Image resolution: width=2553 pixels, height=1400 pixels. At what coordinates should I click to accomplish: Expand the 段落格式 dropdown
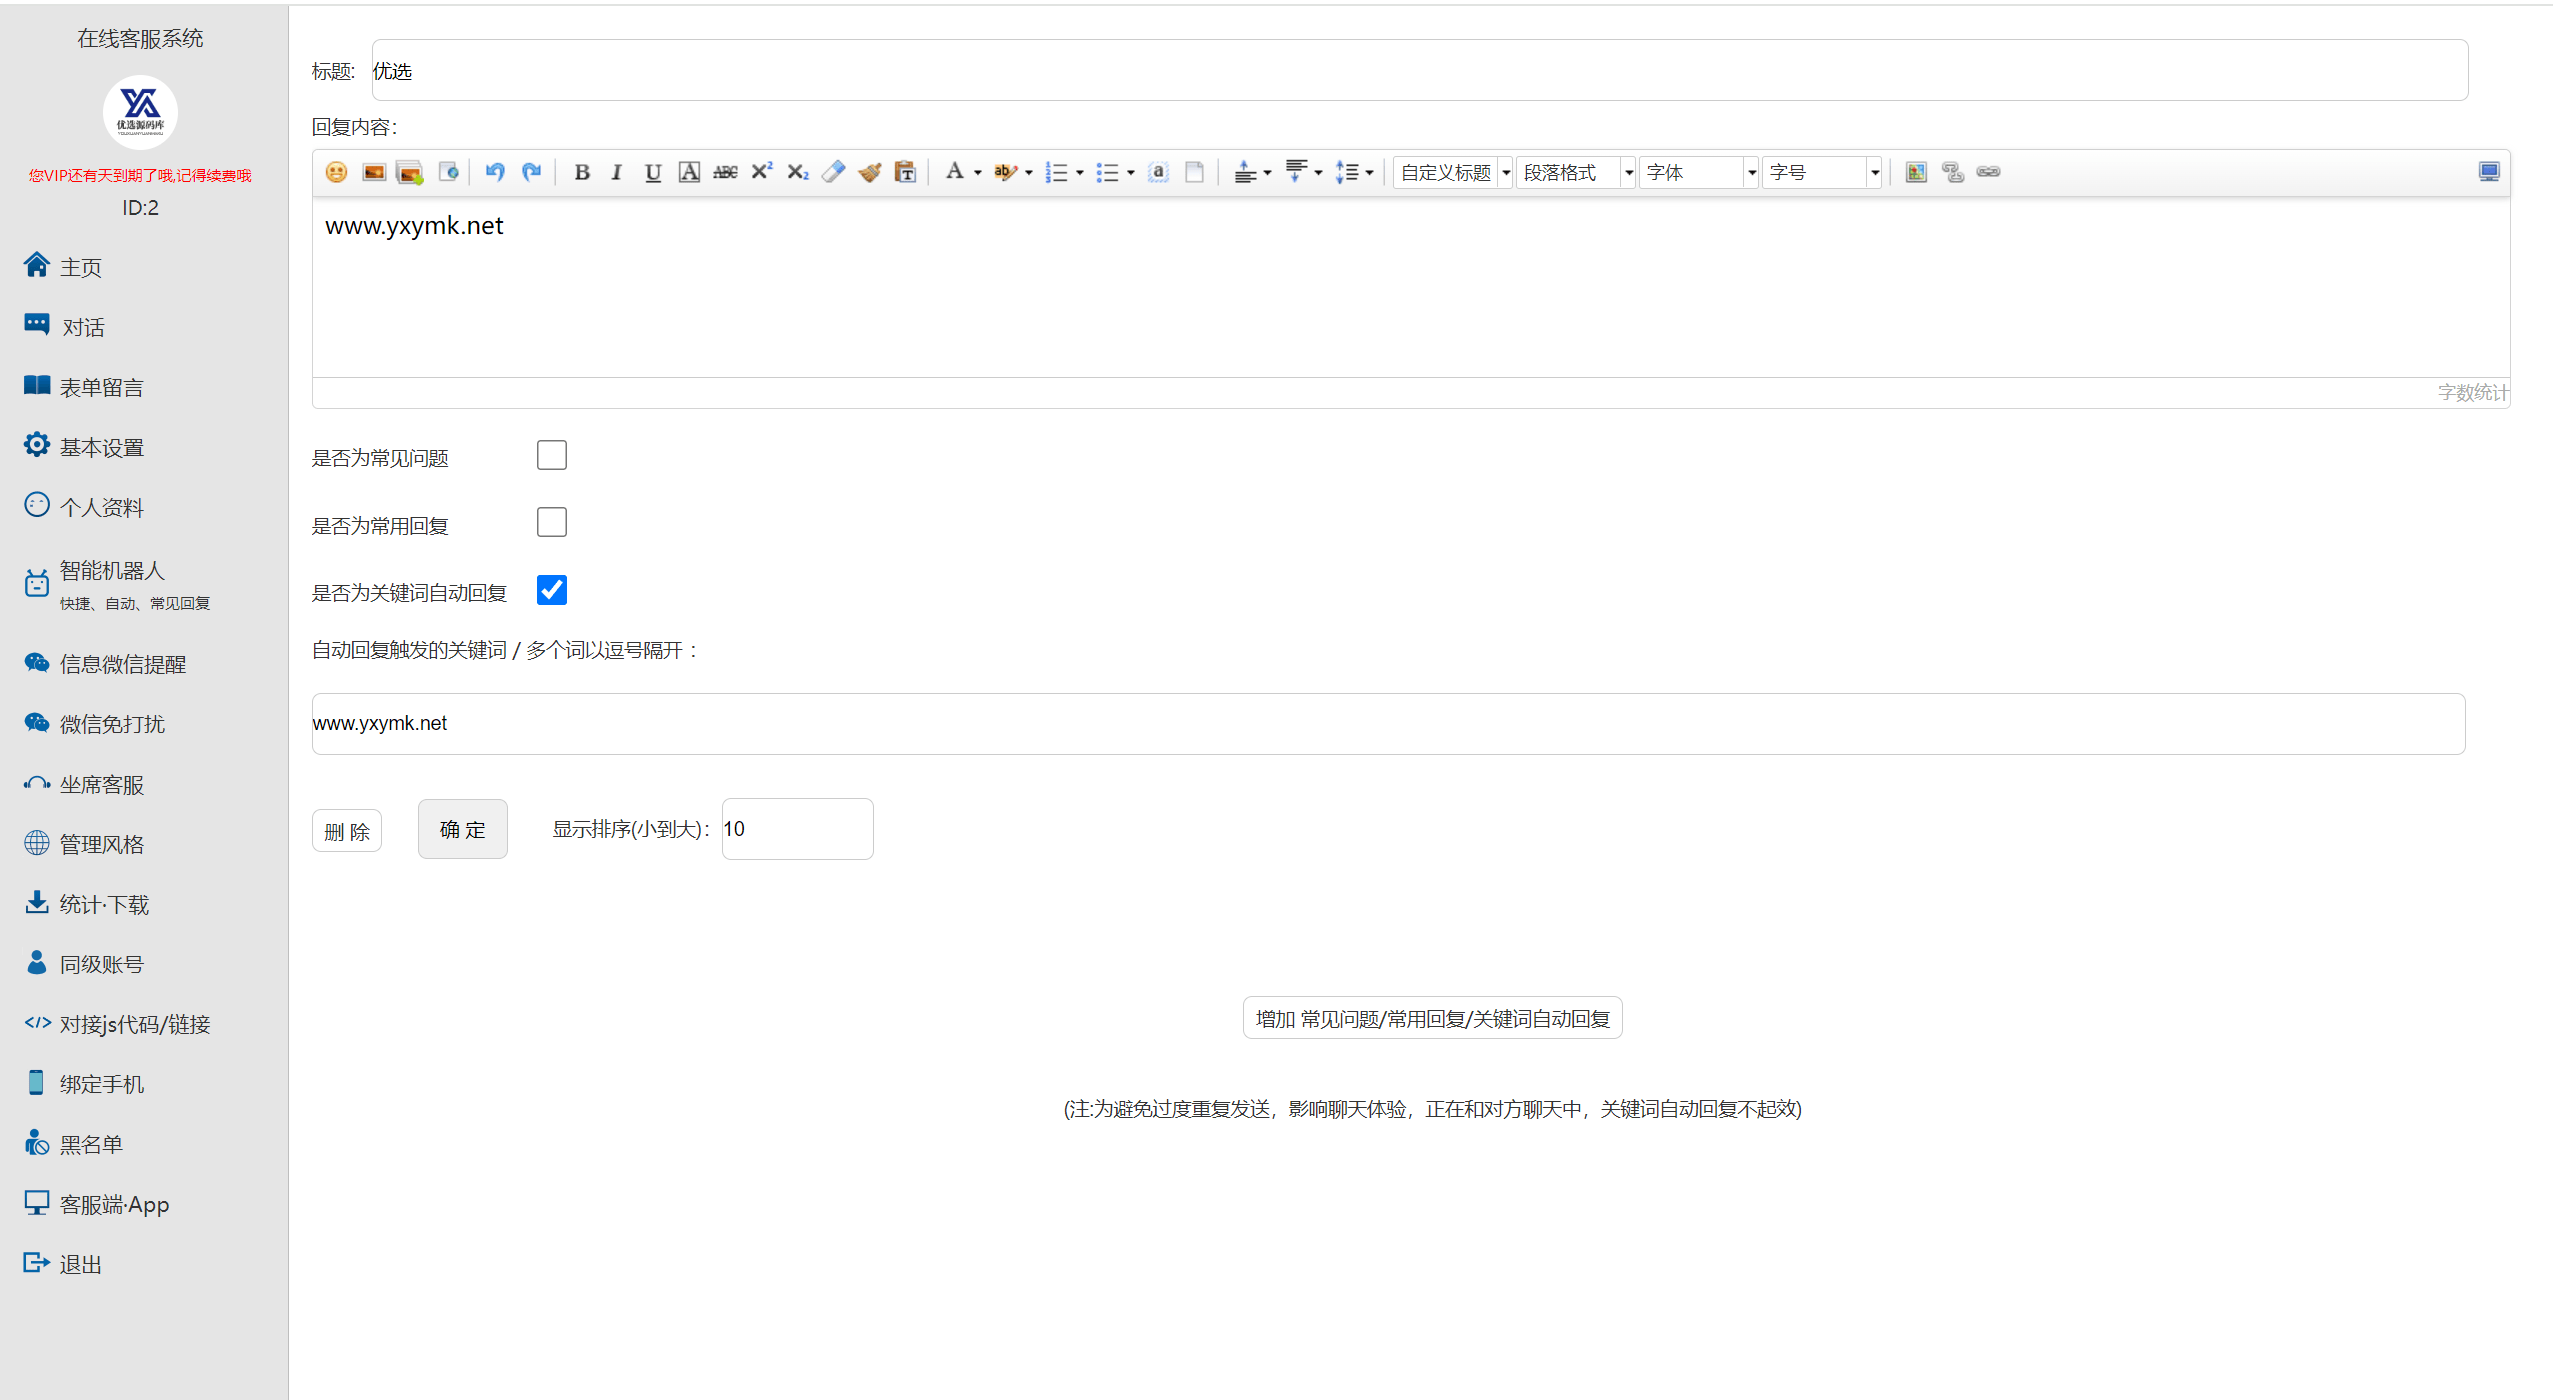tap(1576, 172)
